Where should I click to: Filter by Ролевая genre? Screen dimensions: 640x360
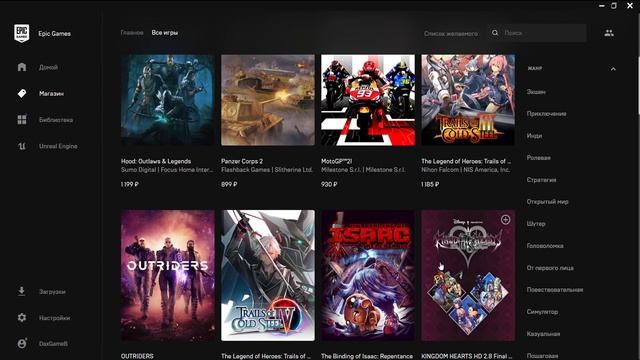coord(538,158)
